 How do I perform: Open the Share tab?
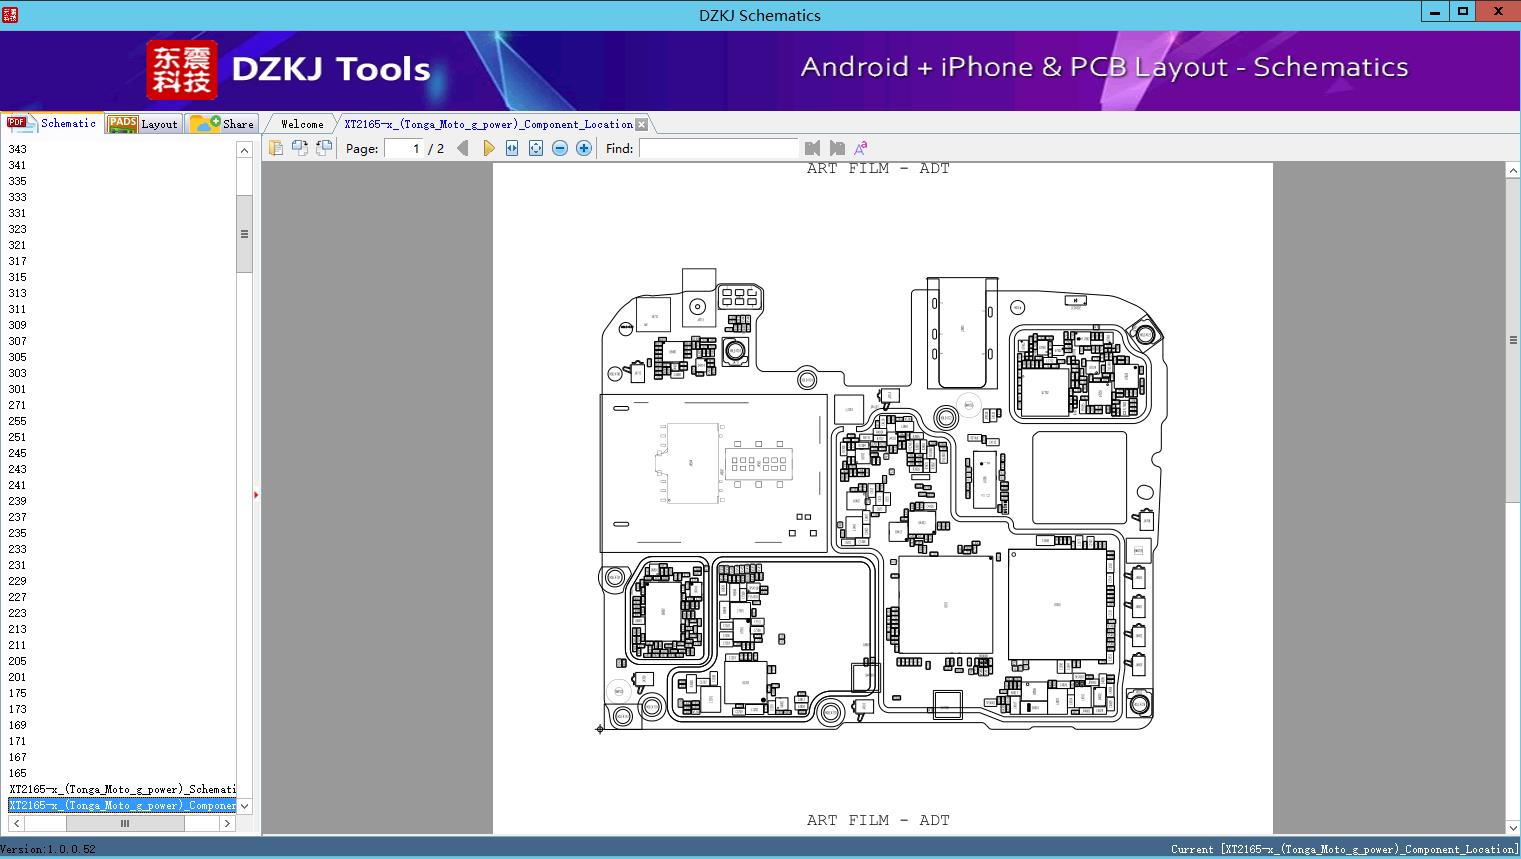point(222,124)
